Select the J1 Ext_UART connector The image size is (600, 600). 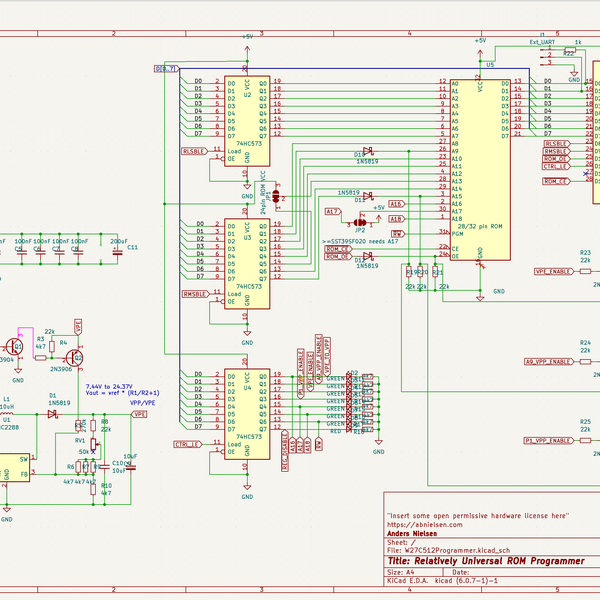point(546,55)
